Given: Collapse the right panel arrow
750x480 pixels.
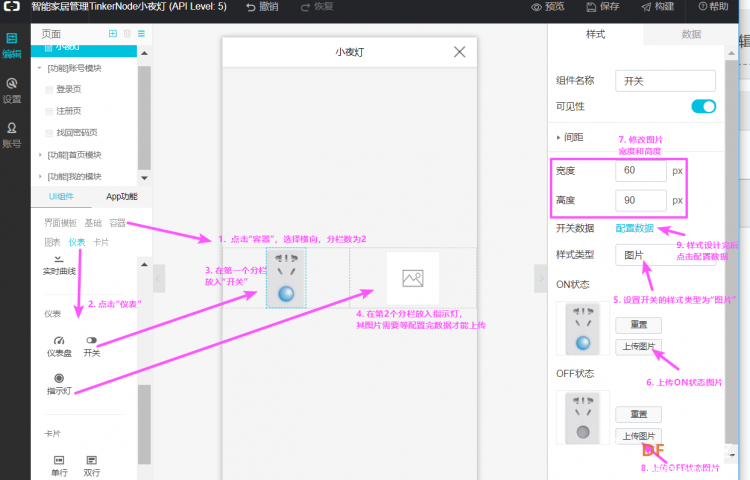Looking at the screenshot, I should (x=540, y=278).
